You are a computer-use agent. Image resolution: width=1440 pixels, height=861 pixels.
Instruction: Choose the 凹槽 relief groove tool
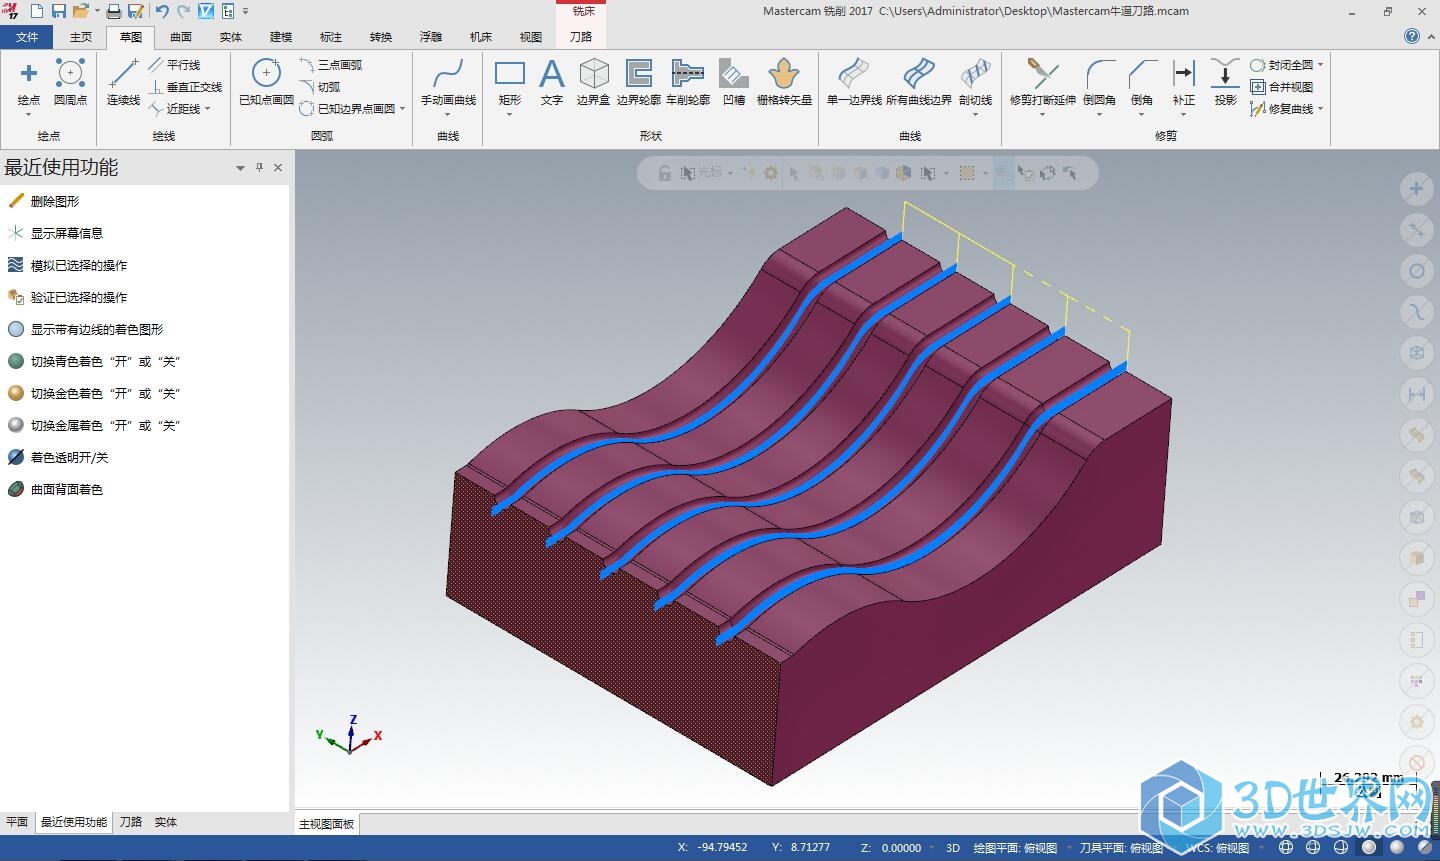pos(734,80)
